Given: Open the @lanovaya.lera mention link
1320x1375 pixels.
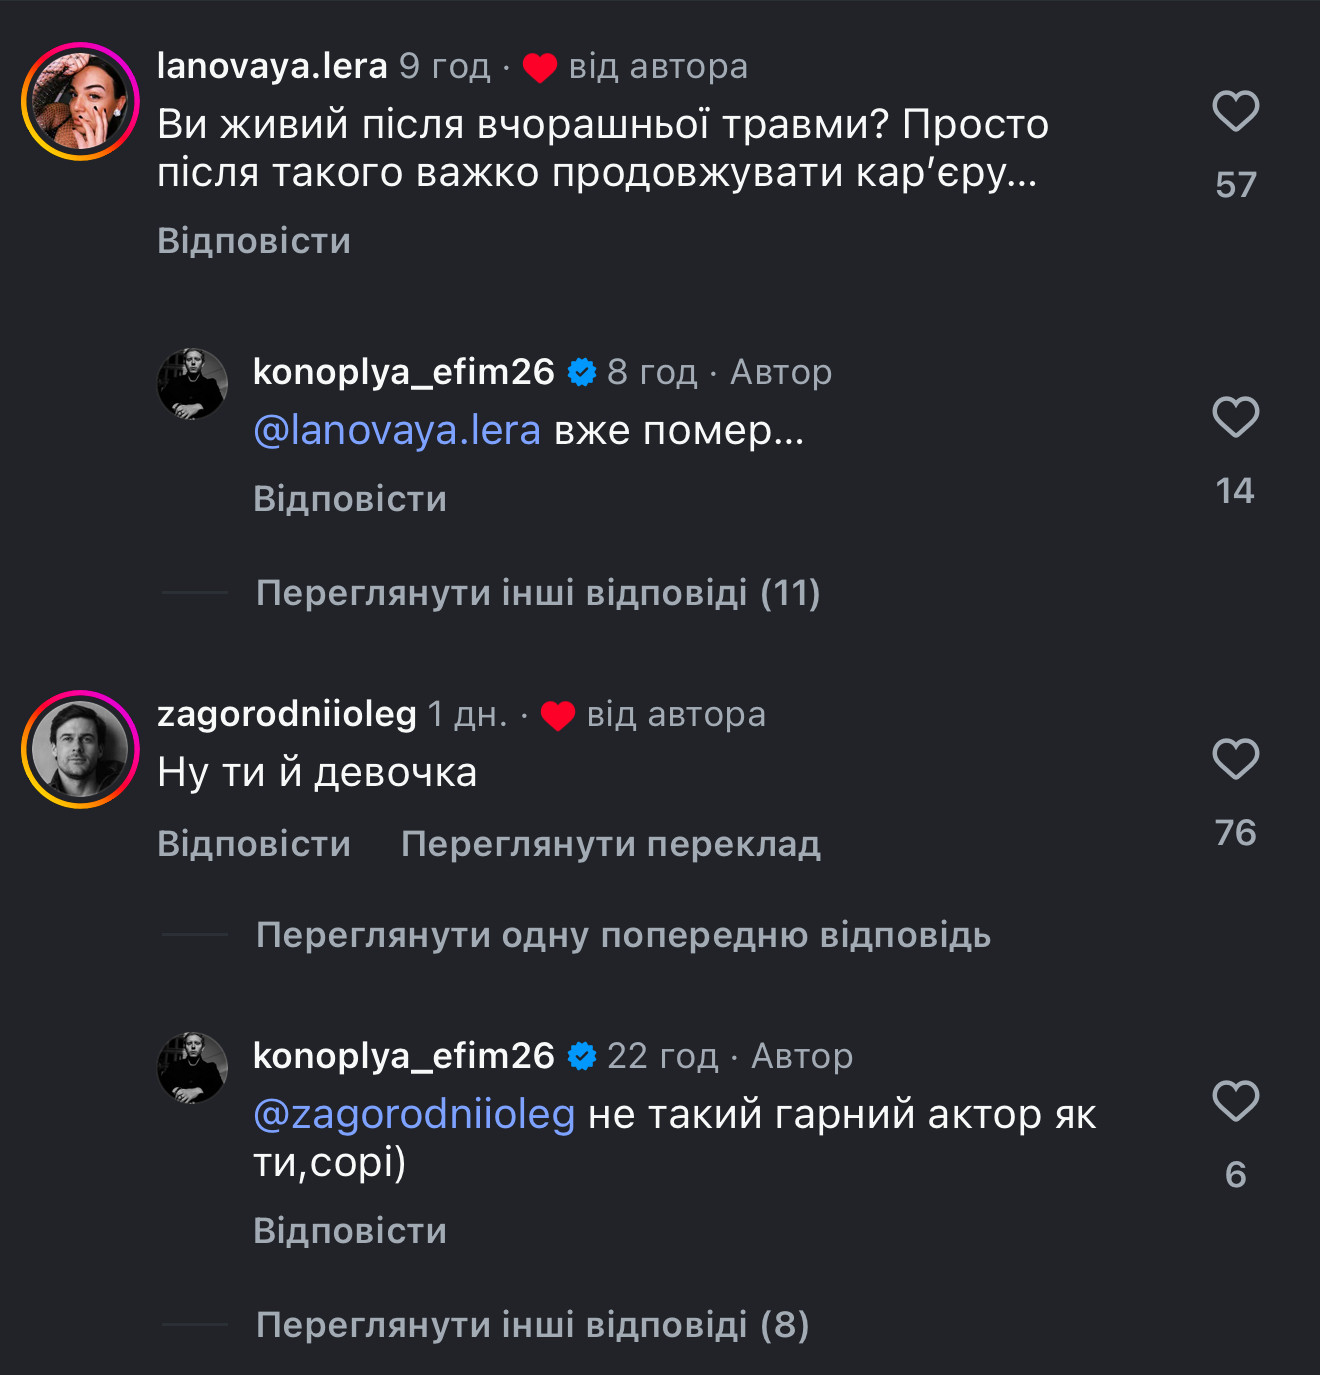Looking at the screenshot, I should pos(397,430).
